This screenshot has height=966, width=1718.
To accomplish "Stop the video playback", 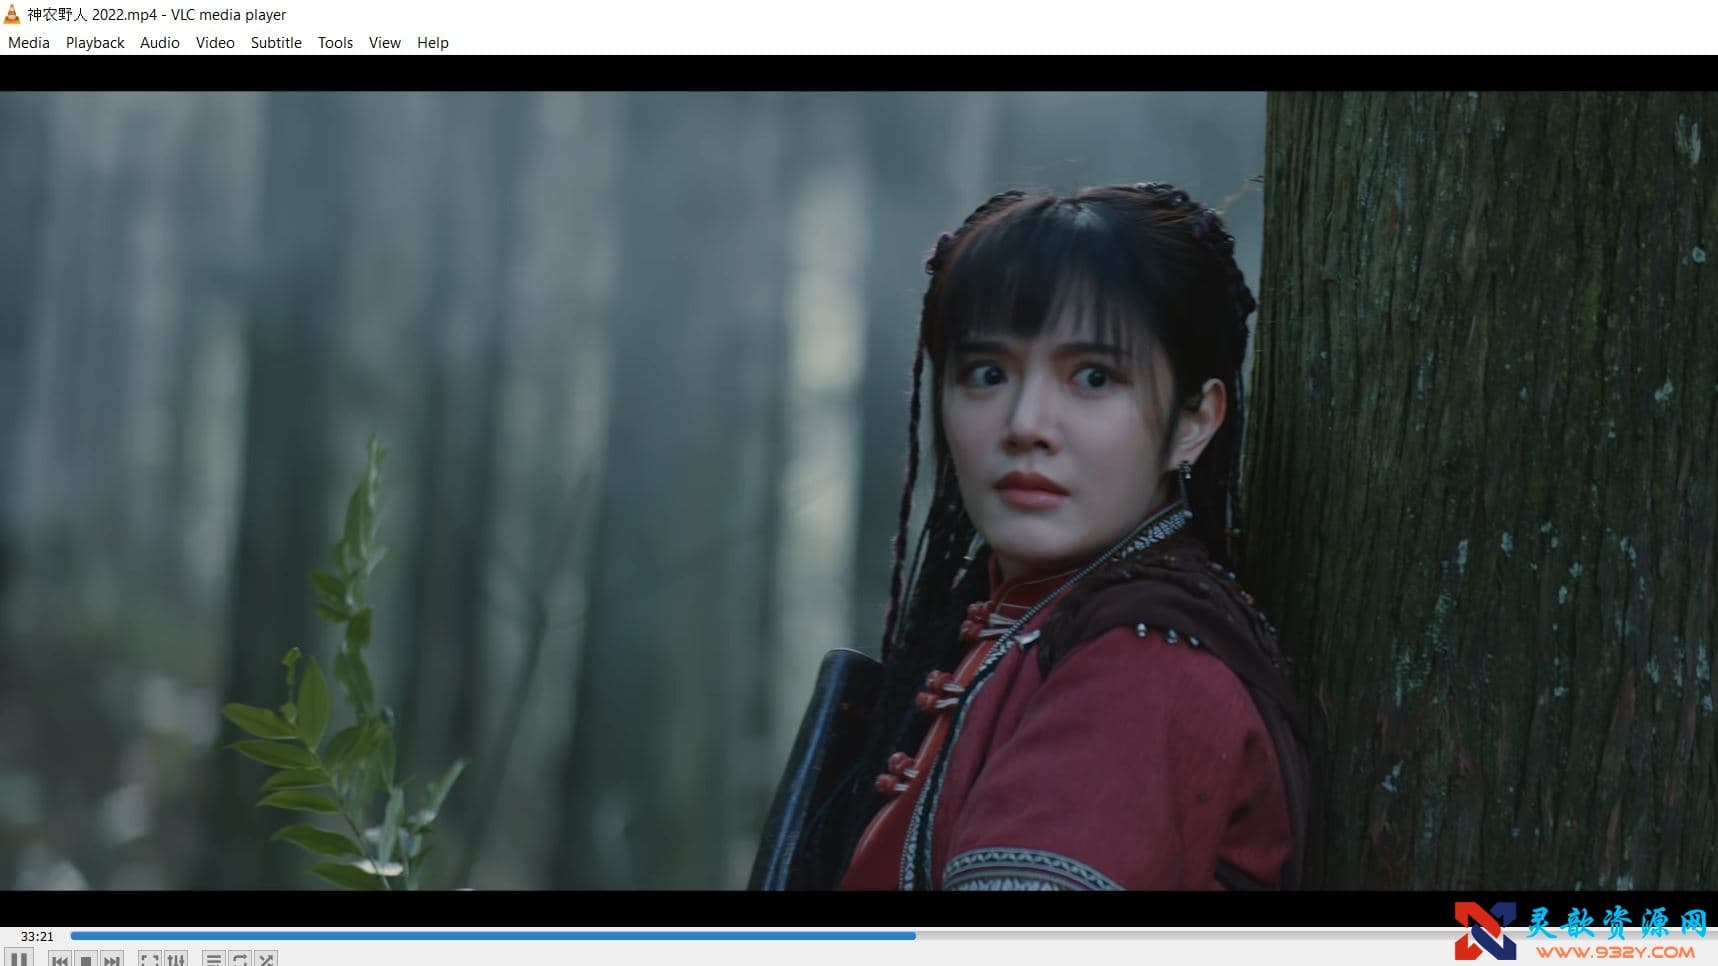I will (x=86, y=959).
